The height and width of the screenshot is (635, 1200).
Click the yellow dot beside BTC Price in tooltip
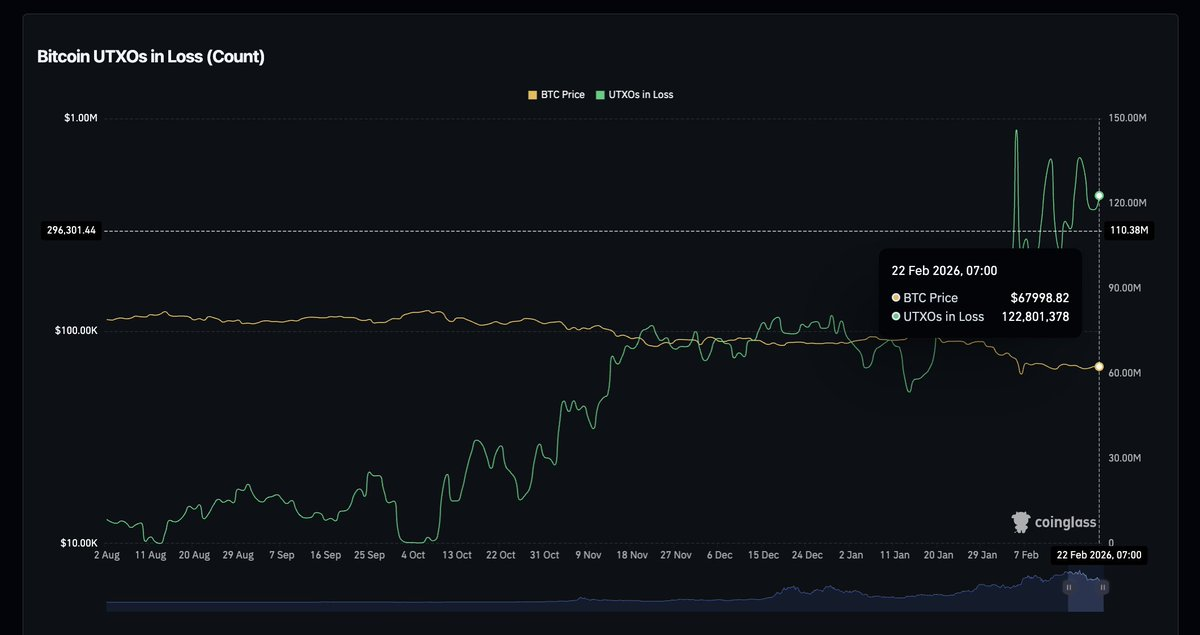895,298
